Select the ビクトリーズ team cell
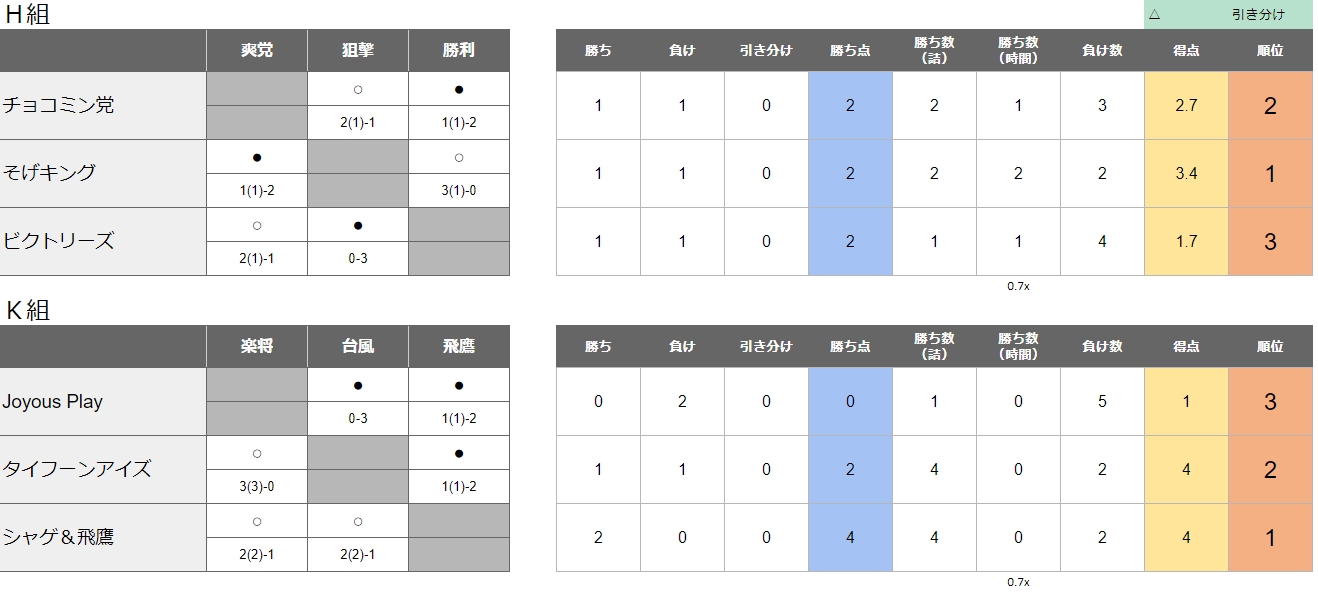This screenshot has width=1318, height=595. coord(103,241)
